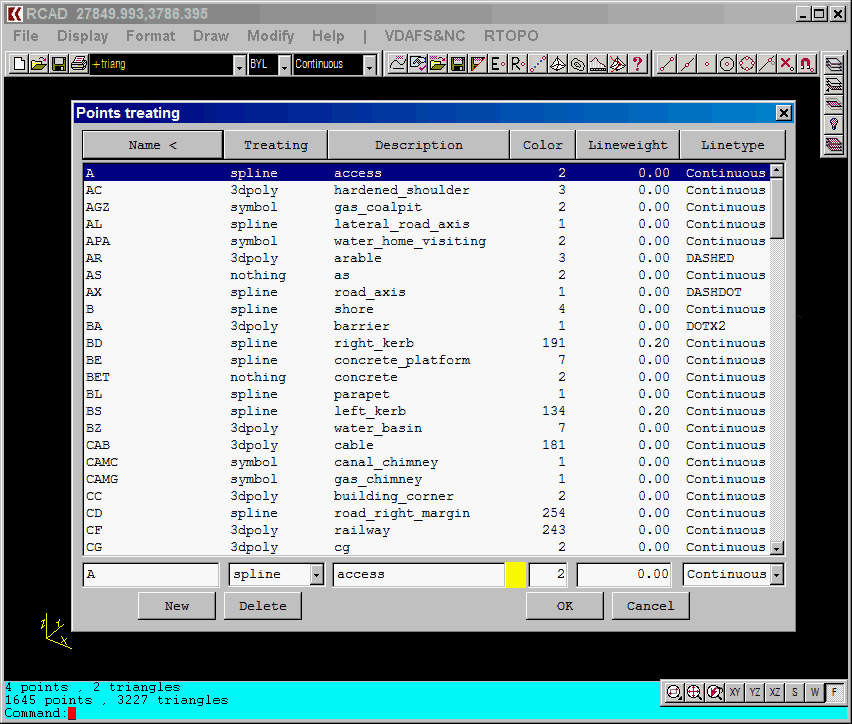Click the yellow color swatch in the dialog

(x=517, y=574)
